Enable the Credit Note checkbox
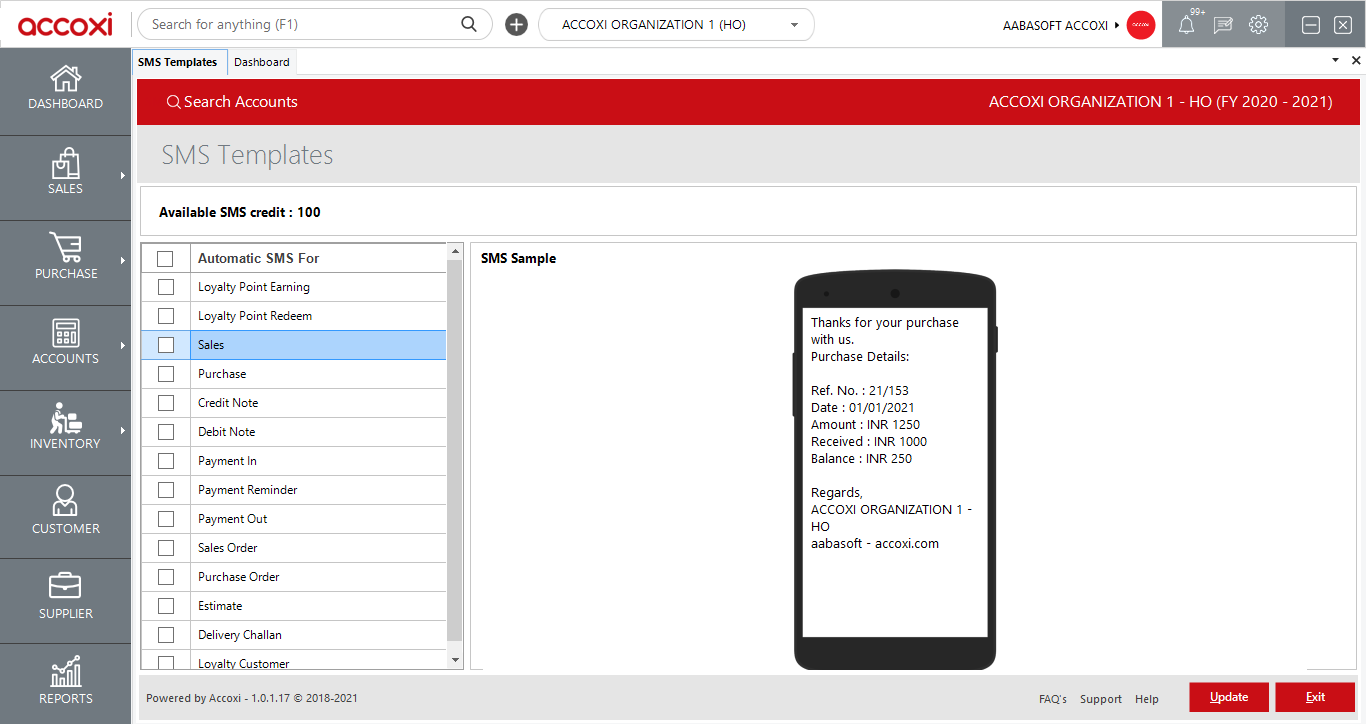The height and width of the screenshot is (724, 1366). 165,403
